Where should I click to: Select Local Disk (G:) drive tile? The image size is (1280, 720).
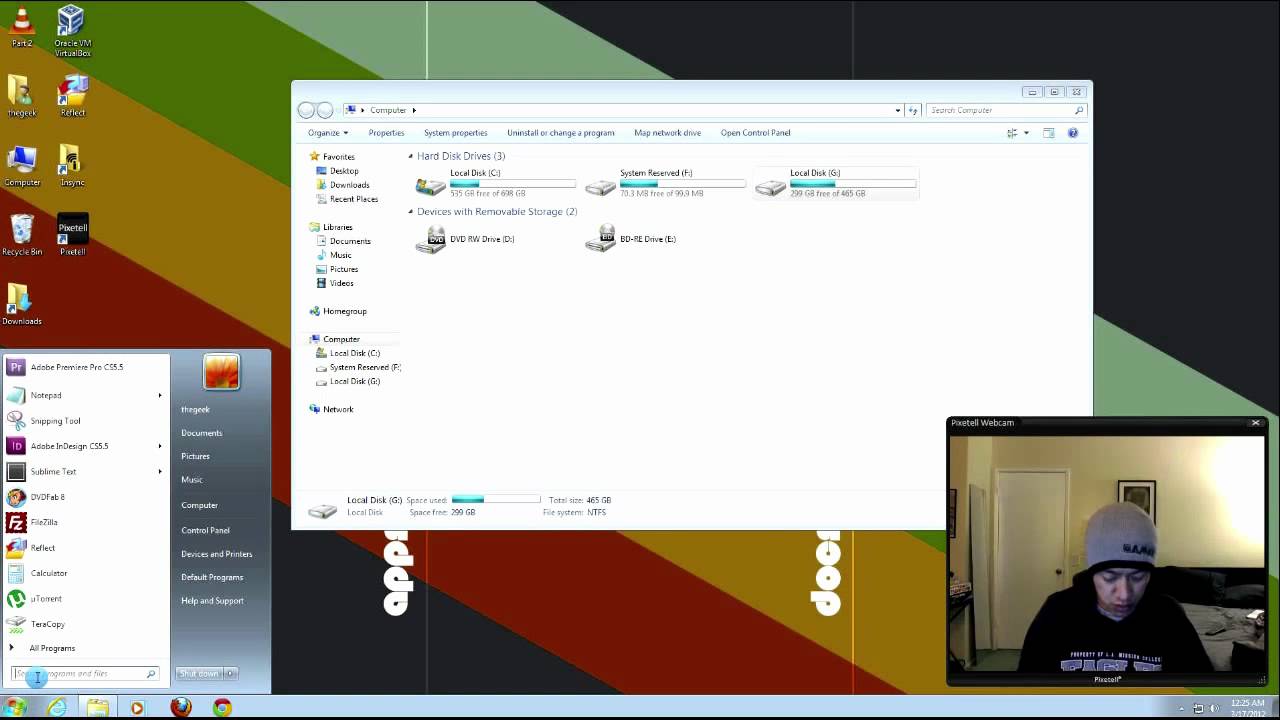pyautogui.click(x=836, y=183)
